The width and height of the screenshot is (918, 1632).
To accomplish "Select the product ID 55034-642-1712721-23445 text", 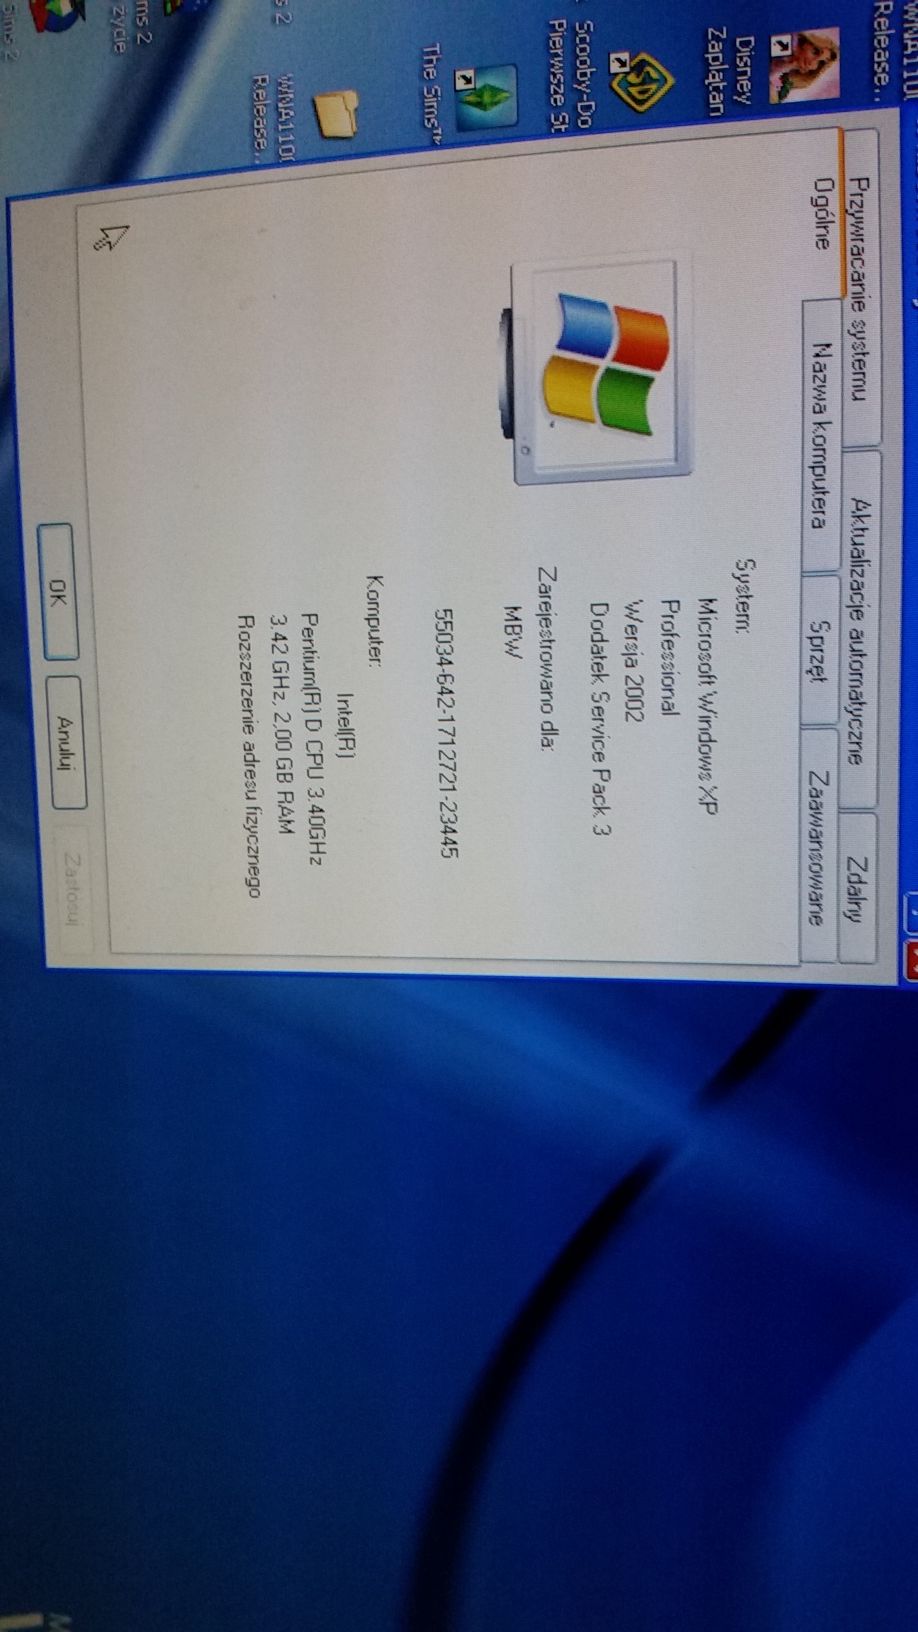I will [446, 733].
